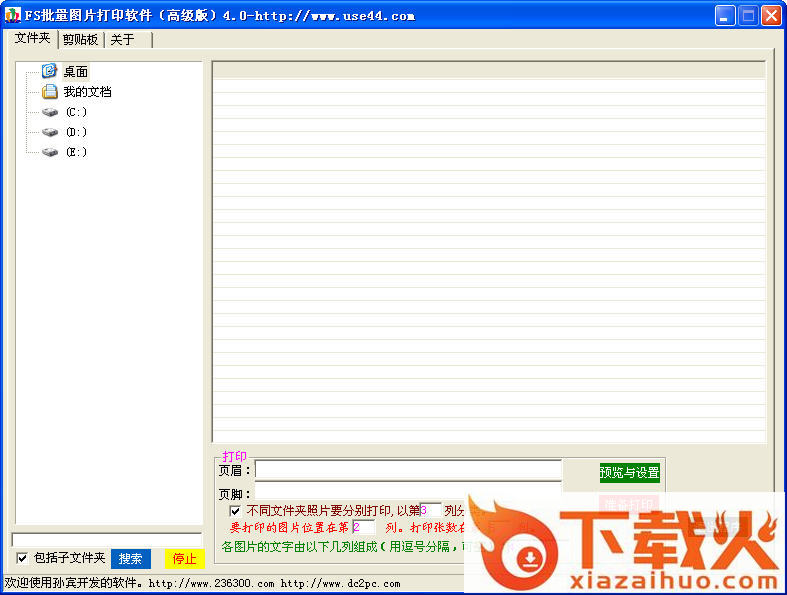
Task: Click the yellow 停止 button
Action: pyautogui.click(x=184, y=559)
